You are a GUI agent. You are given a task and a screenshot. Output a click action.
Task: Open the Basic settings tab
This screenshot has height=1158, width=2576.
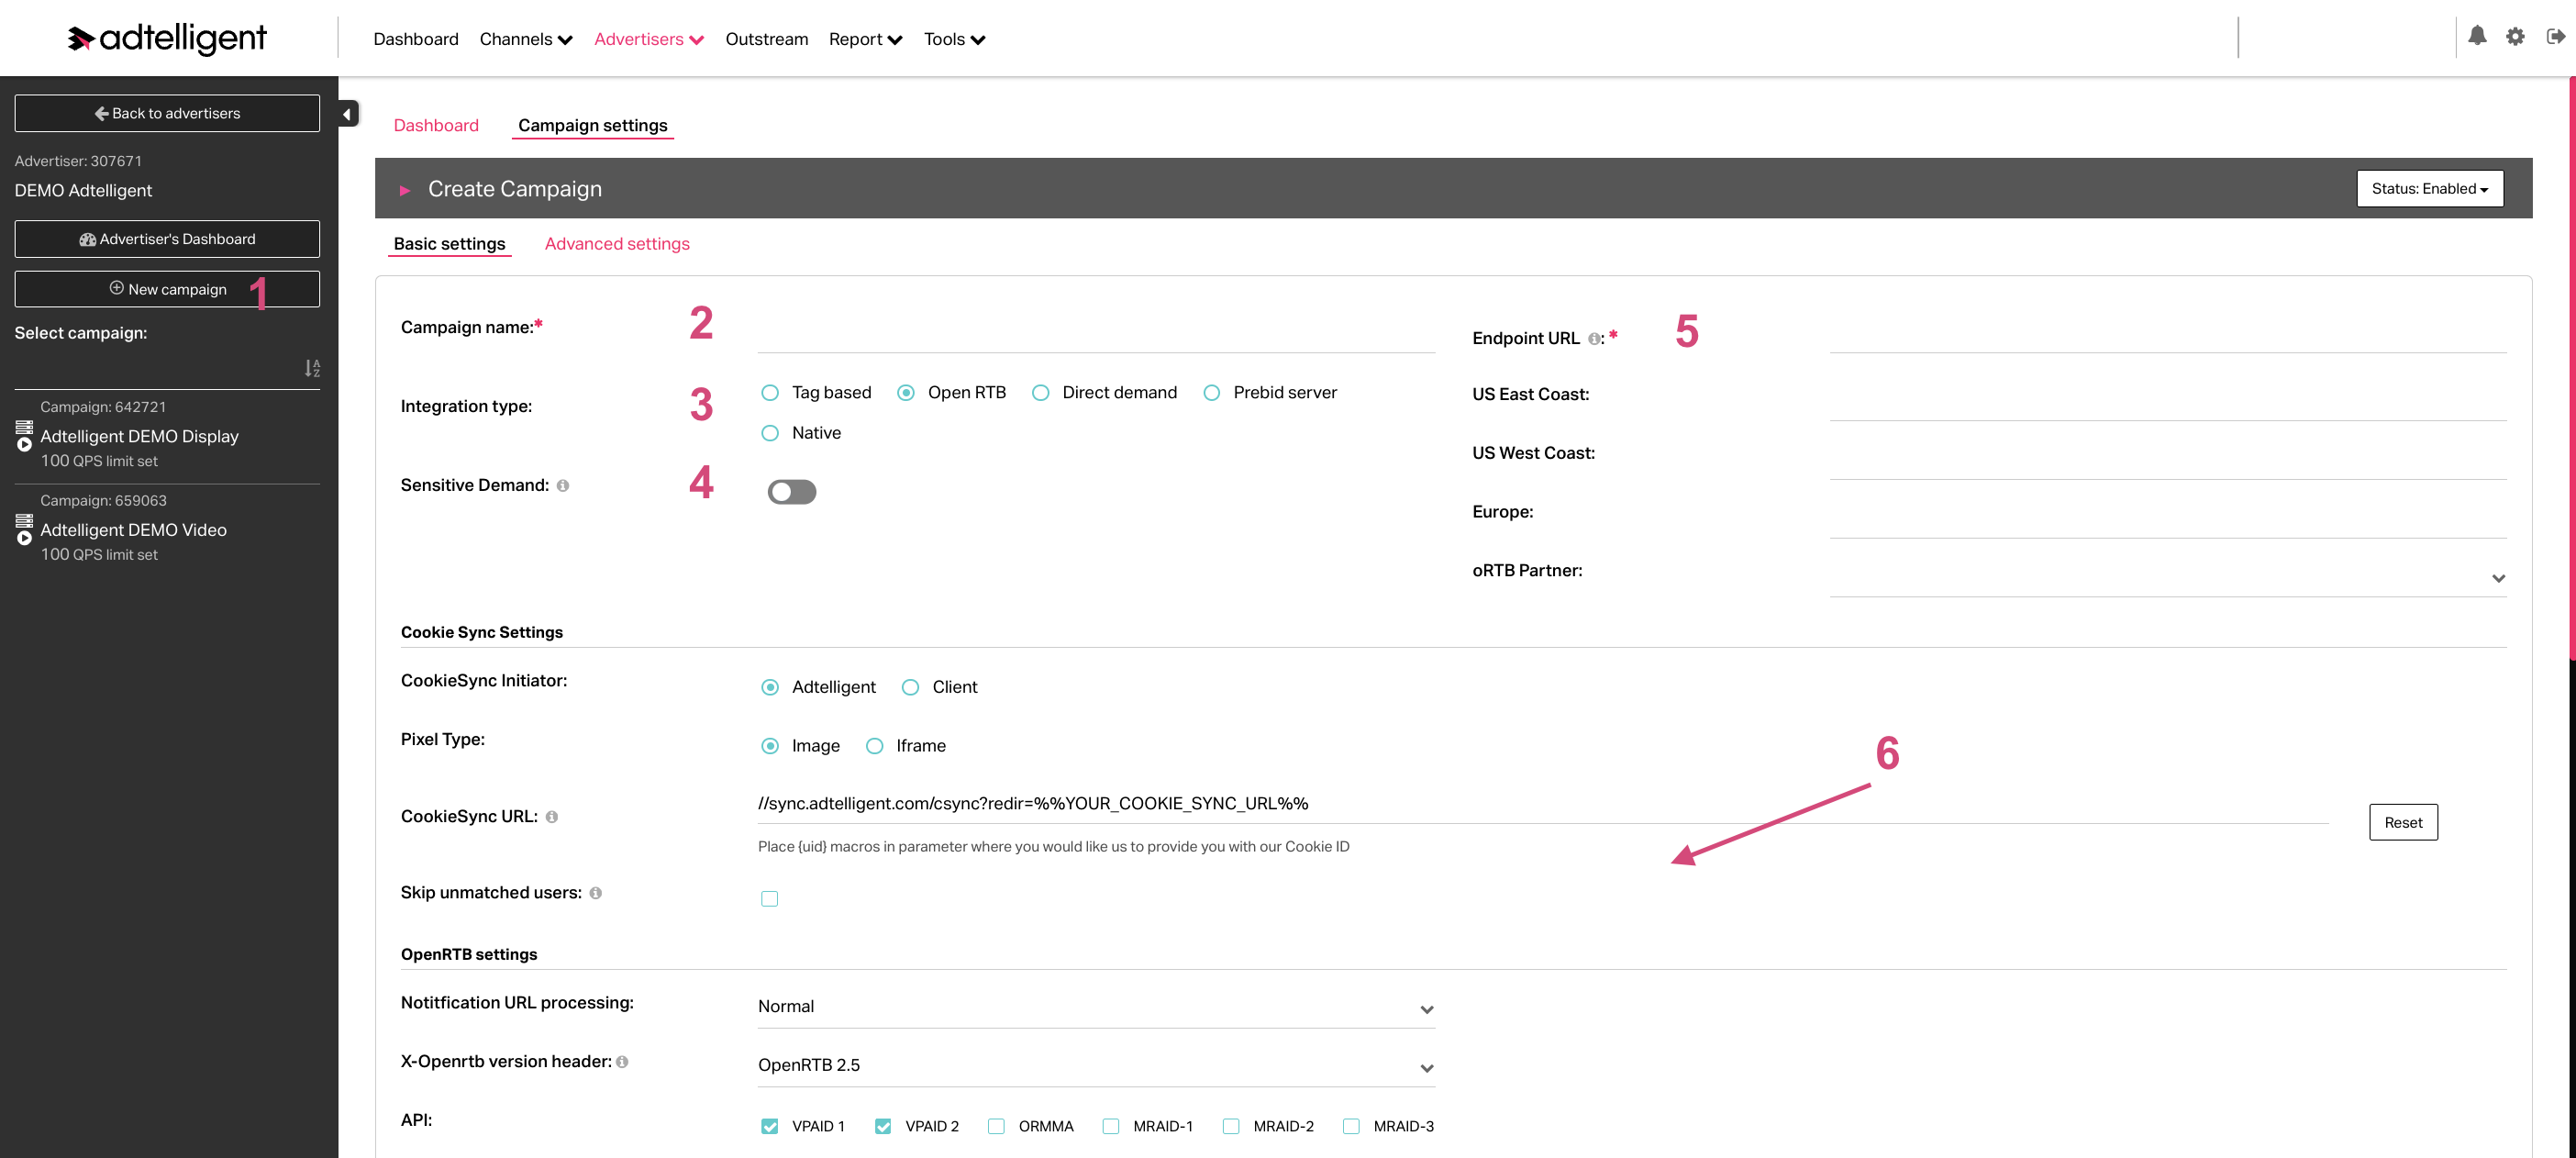450,245
